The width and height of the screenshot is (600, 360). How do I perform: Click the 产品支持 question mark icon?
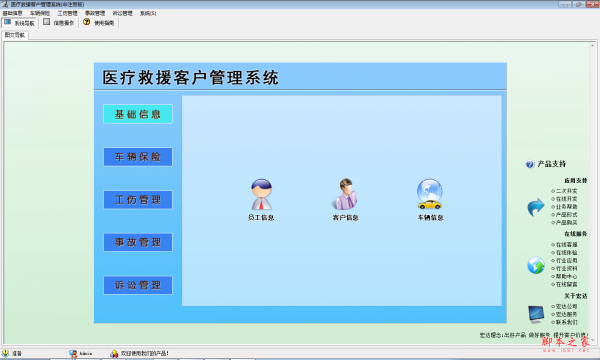(x=530, y=164)
